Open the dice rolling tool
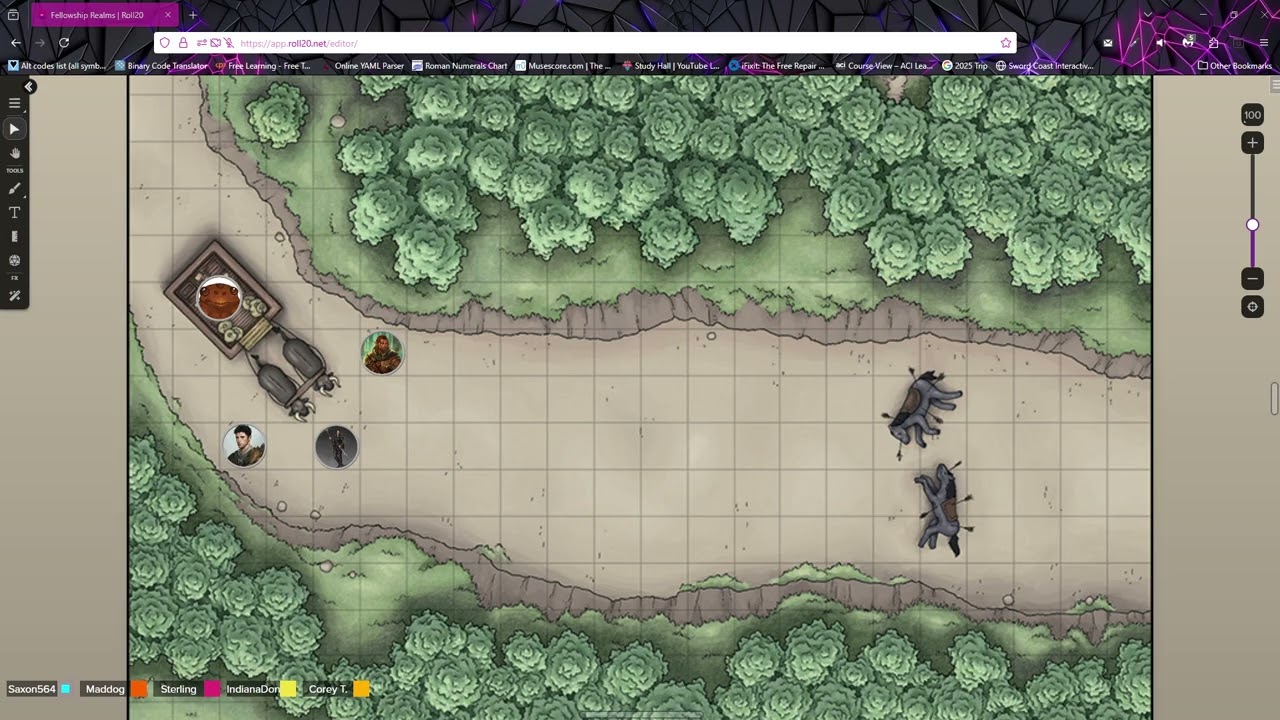Image resolution: width=1280 pixels, height=720 pixels. click(14, 261)
